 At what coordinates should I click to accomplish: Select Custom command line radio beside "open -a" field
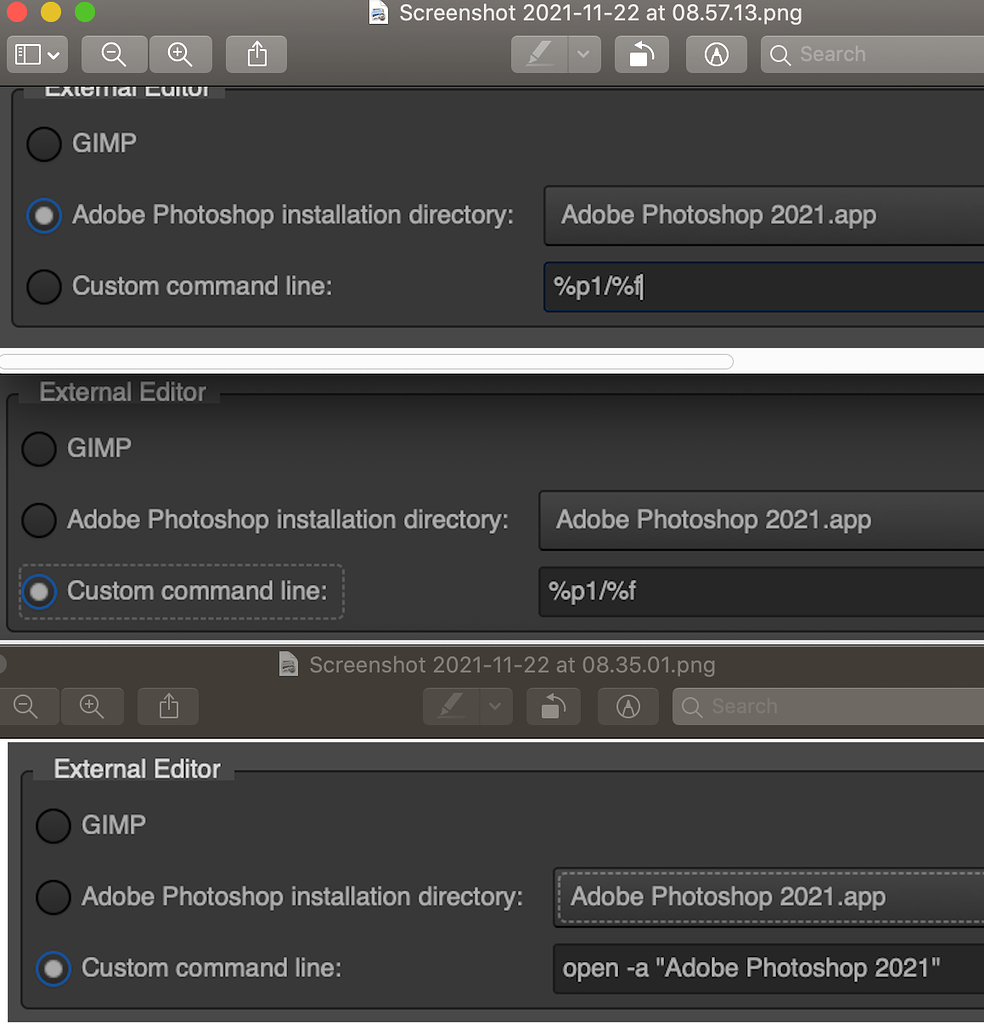(x=53, y=968)
